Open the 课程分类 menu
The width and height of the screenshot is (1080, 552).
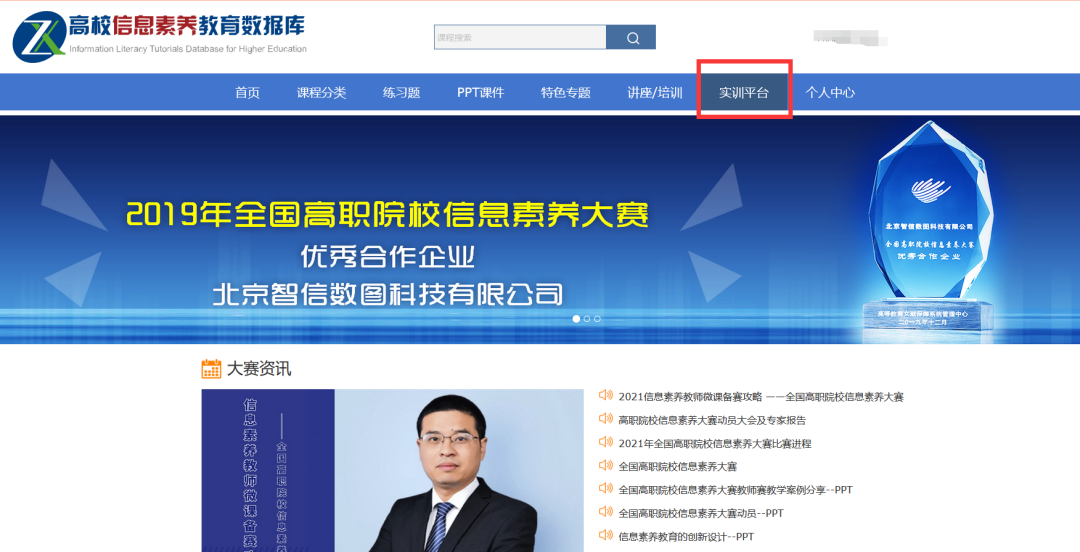[x=322, y=92]
